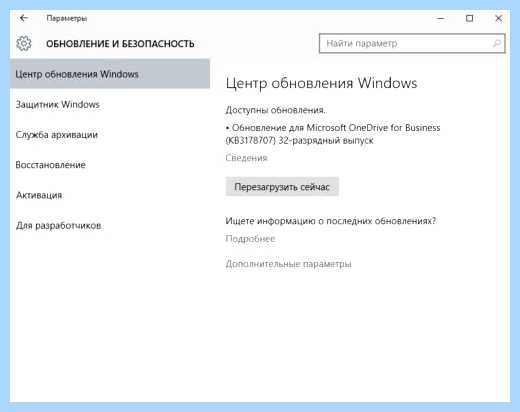
Task: Click the 'Параметры' window title
Action: pos(67,18)
